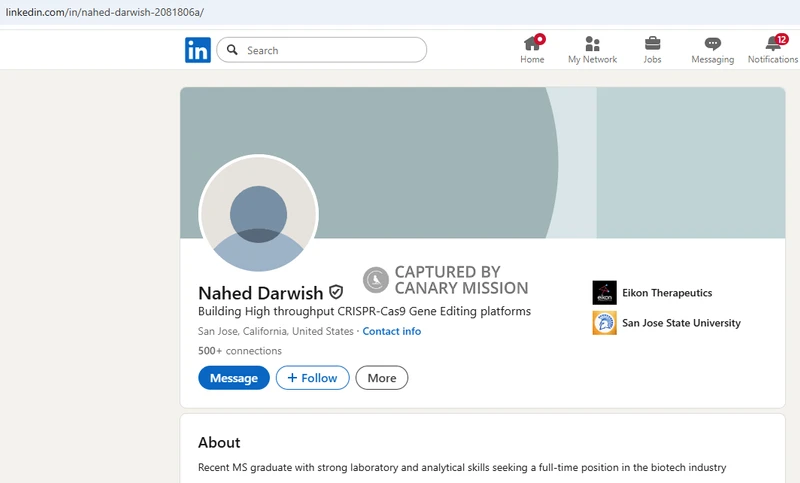This screenshot has width=800, height=483.
Task: Click the blue Message button
Action: coord(234,378)
